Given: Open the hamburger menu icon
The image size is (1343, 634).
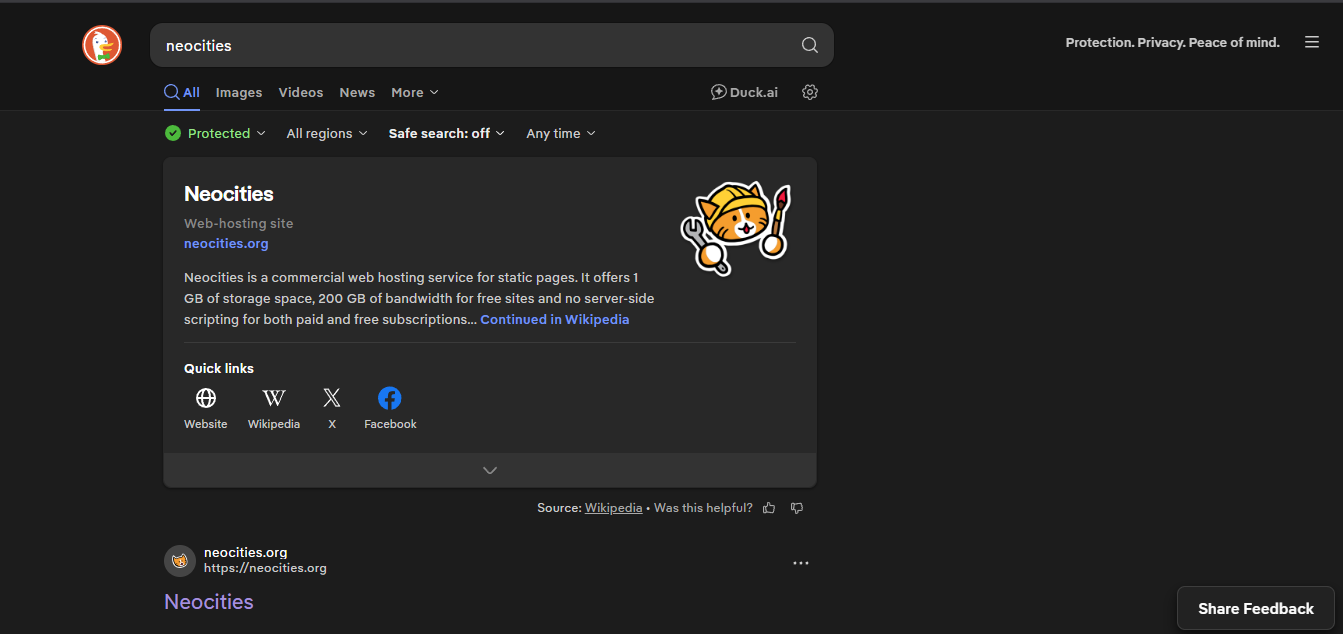Looking at the screenshot, I should (1312, 42).
